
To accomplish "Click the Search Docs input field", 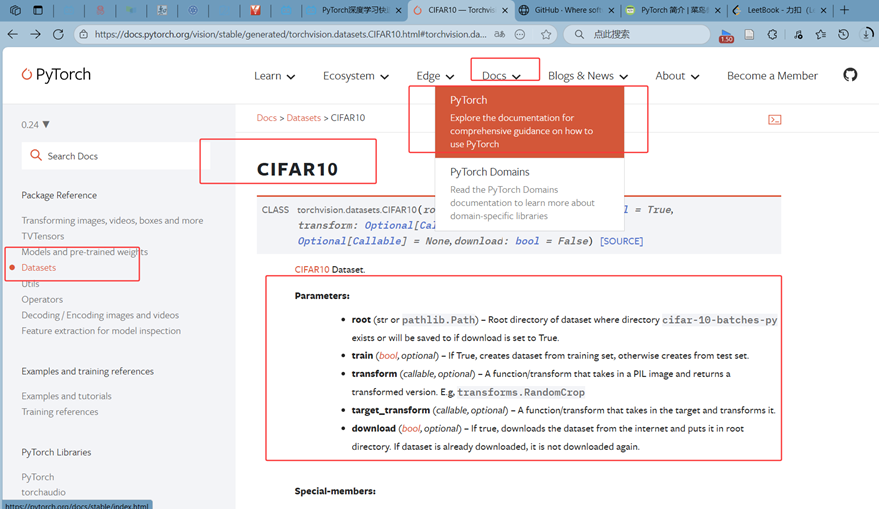I will [x=116, y=156].
